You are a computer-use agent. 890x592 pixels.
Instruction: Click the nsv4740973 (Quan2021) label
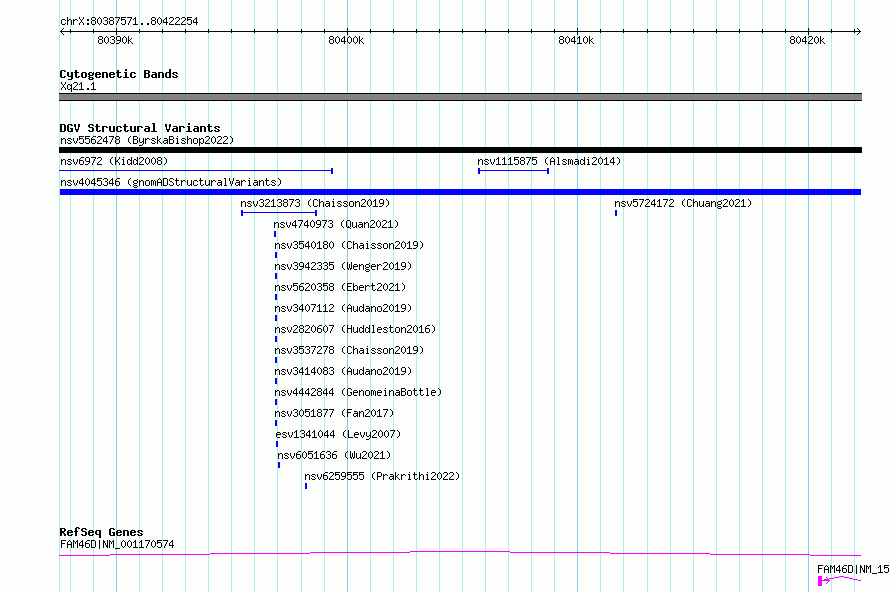click(x=336, y=224)
